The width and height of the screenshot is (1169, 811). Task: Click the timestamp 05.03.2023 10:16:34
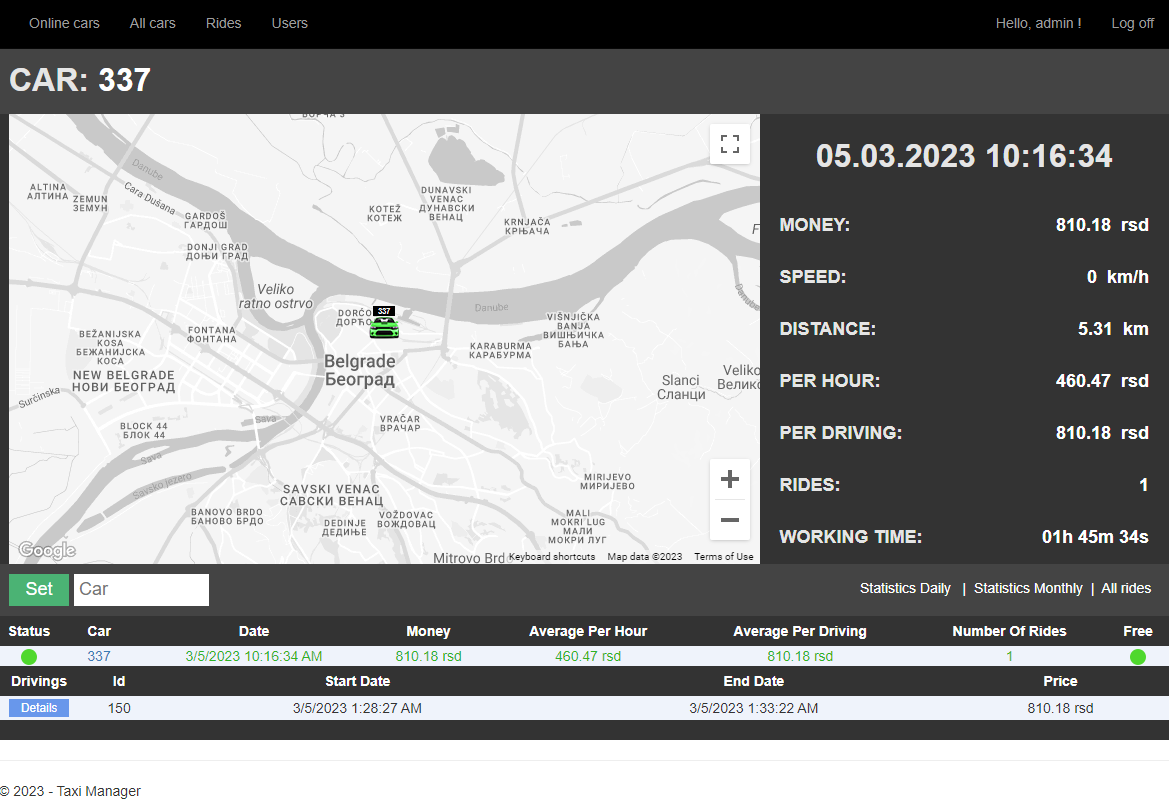coord(964,156)
